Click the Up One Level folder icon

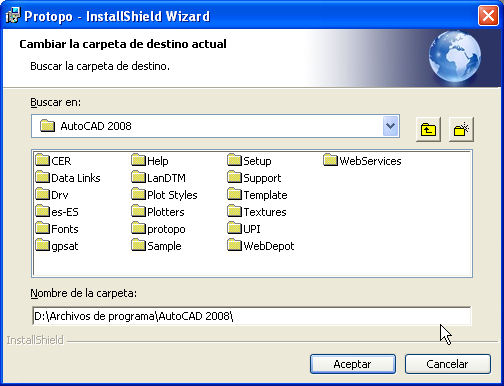coord(428,129)
